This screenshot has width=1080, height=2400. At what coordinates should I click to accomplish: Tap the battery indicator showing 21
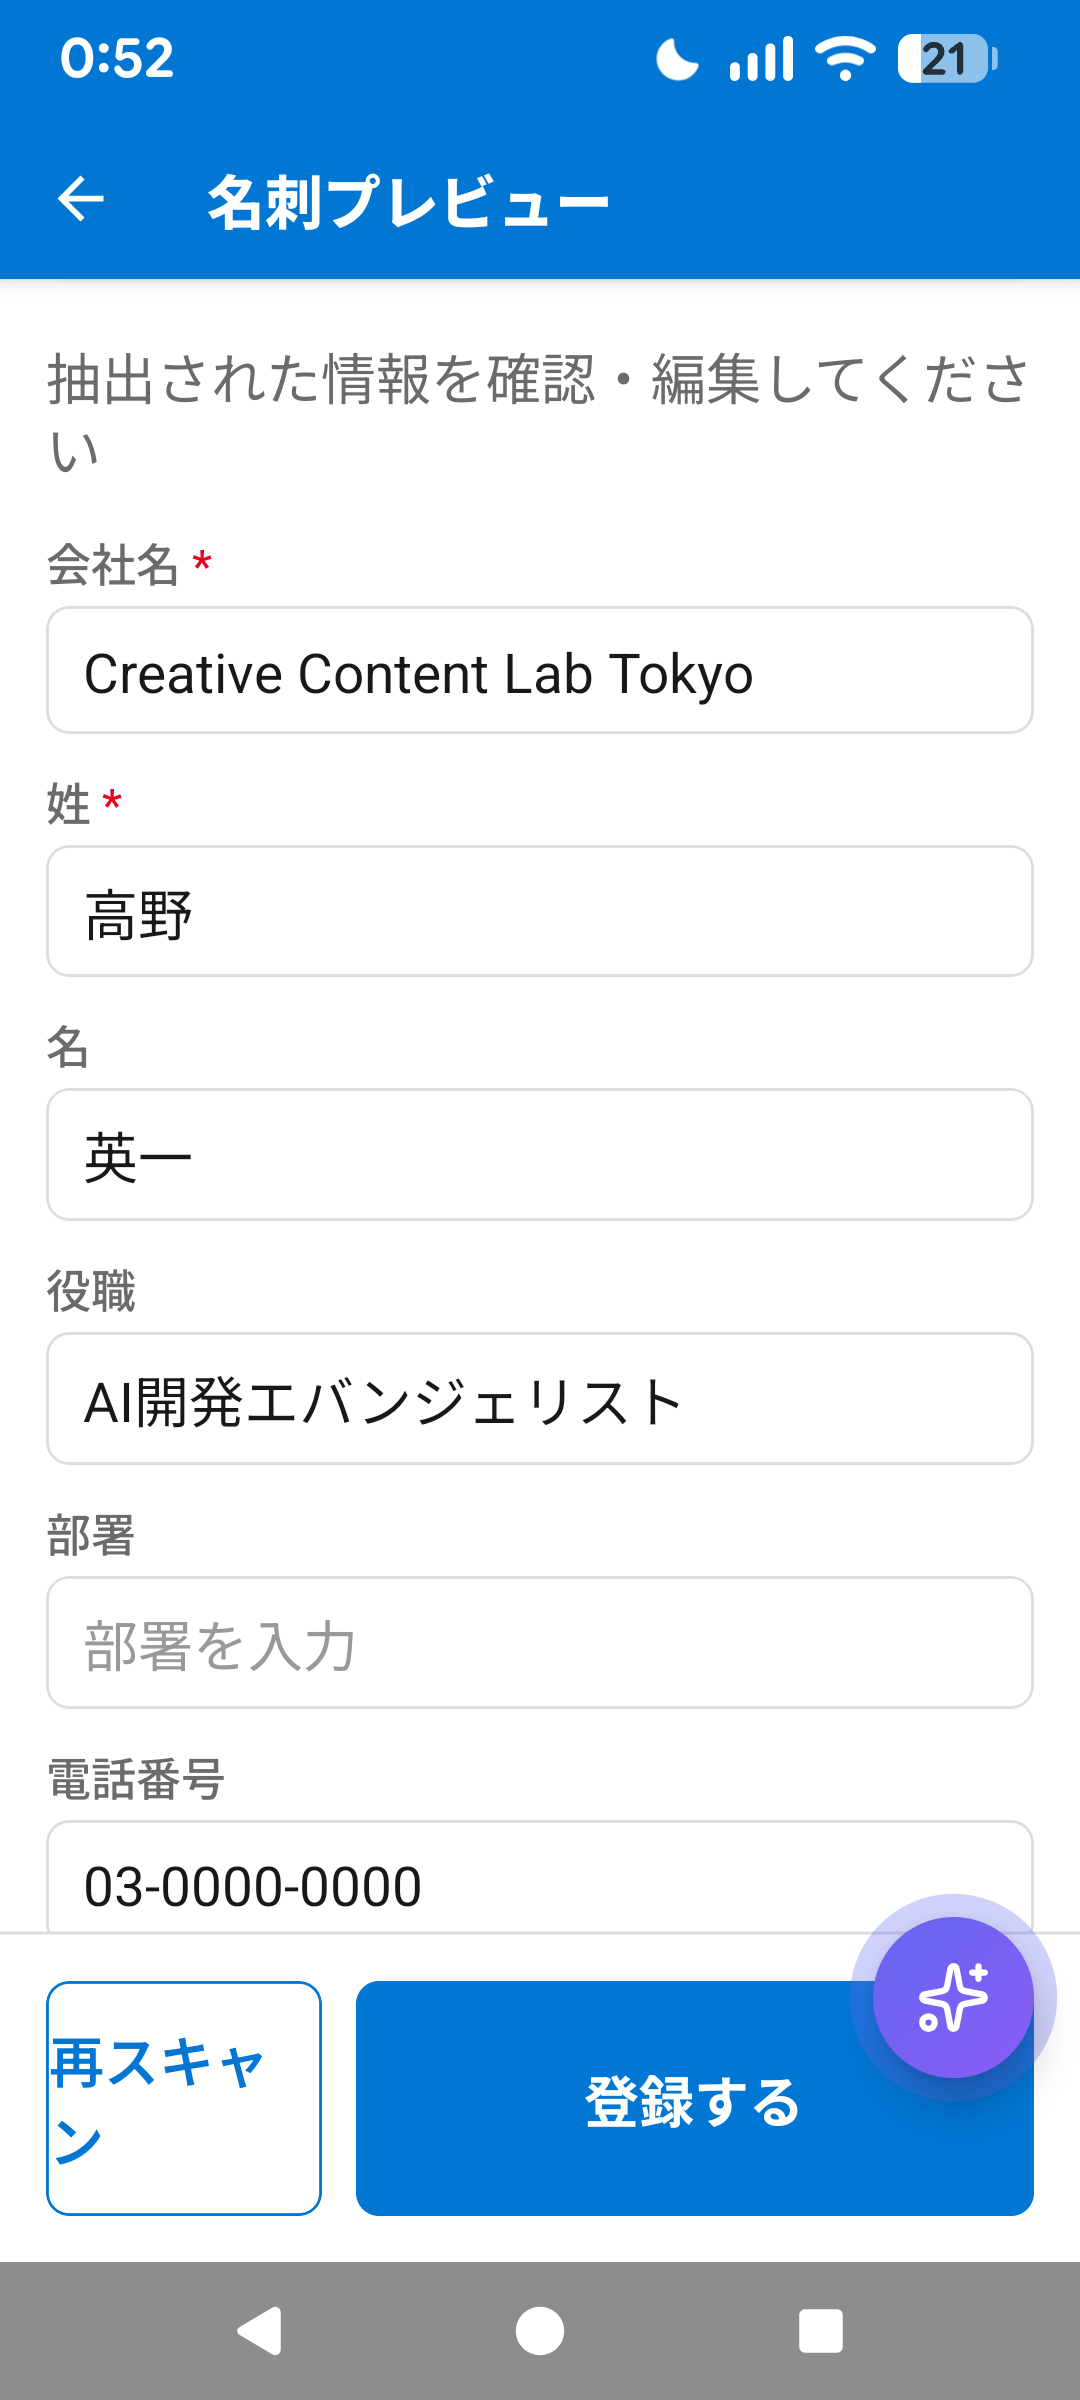tap(946, 58)
